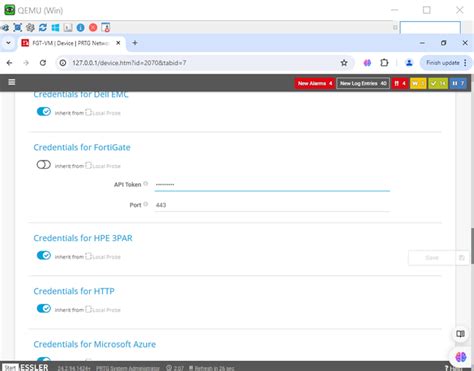Click the green up sensors badge showing 14
Image resolution: width=474 pixels, height=371 pixels.
point(438,83)
